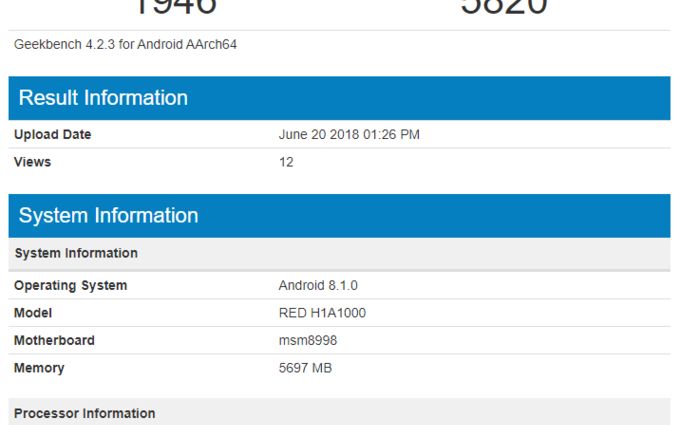This screenshot has width=680, height=425.
Task: Select the gray System Information subheading
Action: click(76, 253)
